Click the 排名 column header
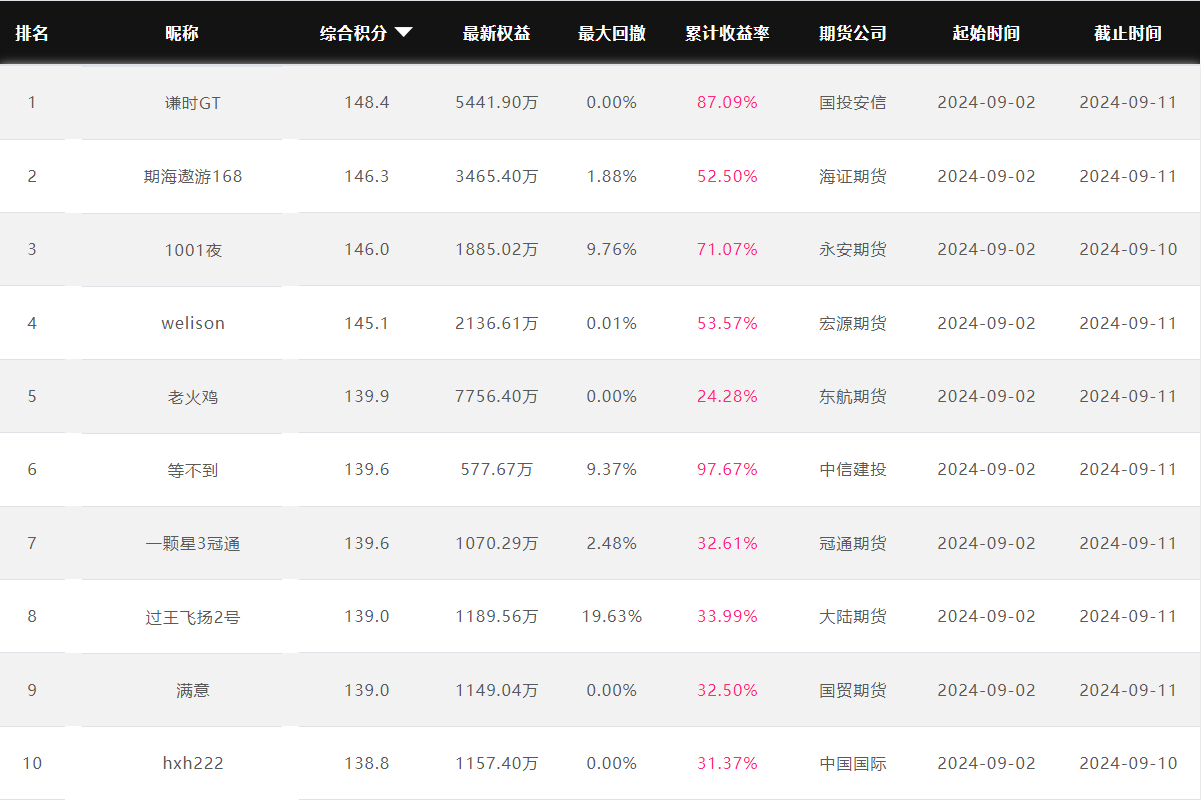Image resolution: width=1201 pixels, height=800 pixels. pos(32,33)
